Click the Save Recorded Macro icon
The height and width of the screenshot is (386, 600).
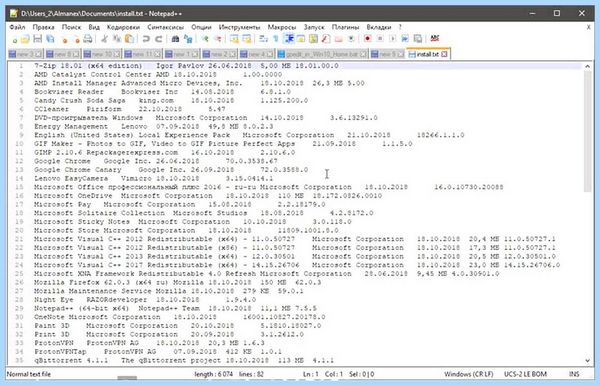tap(418, 39)
